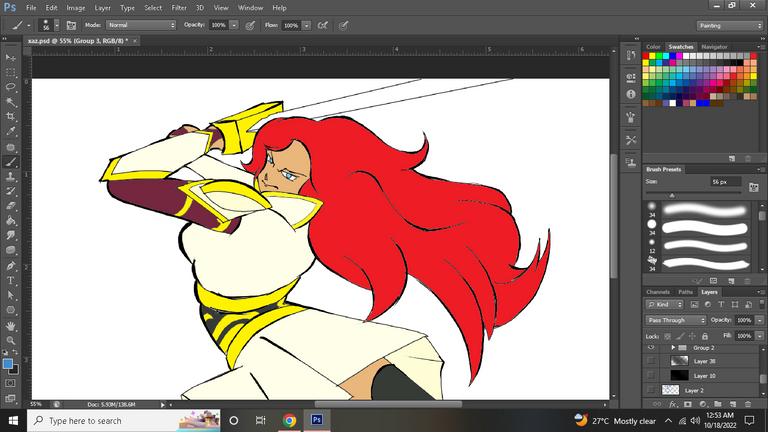Open the Pass Through blend mode dropdown
Screen dimensions: 768x432
pos(675,320)
